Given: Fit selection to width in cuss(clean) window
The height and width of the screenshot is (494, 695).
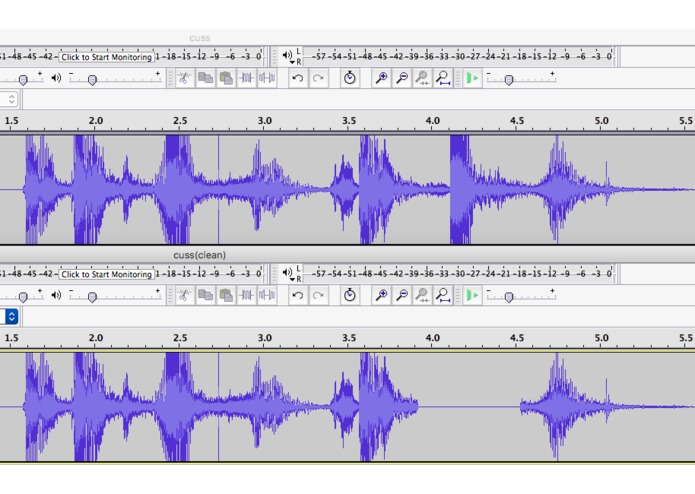Looking at the screenshot, I should (x=422, y=296).
